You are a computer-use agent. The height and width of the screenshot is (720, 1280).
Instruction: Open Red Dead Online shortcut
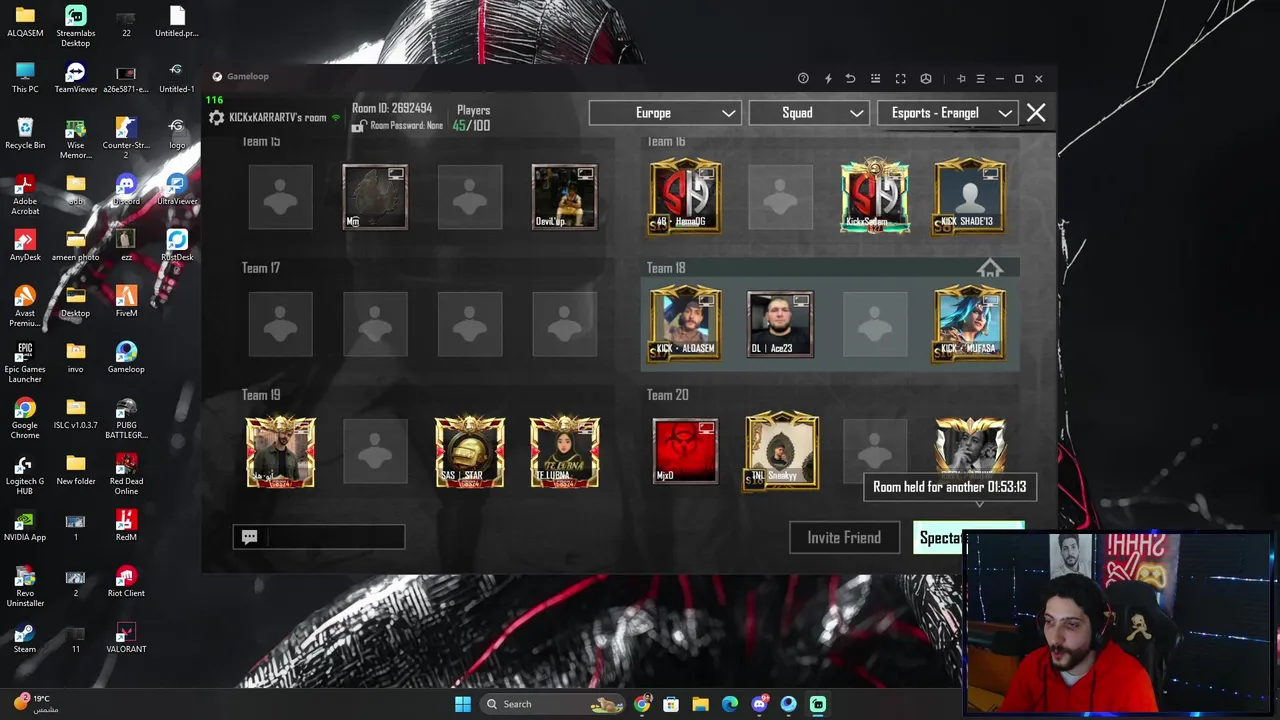click(x=126, y=474)
